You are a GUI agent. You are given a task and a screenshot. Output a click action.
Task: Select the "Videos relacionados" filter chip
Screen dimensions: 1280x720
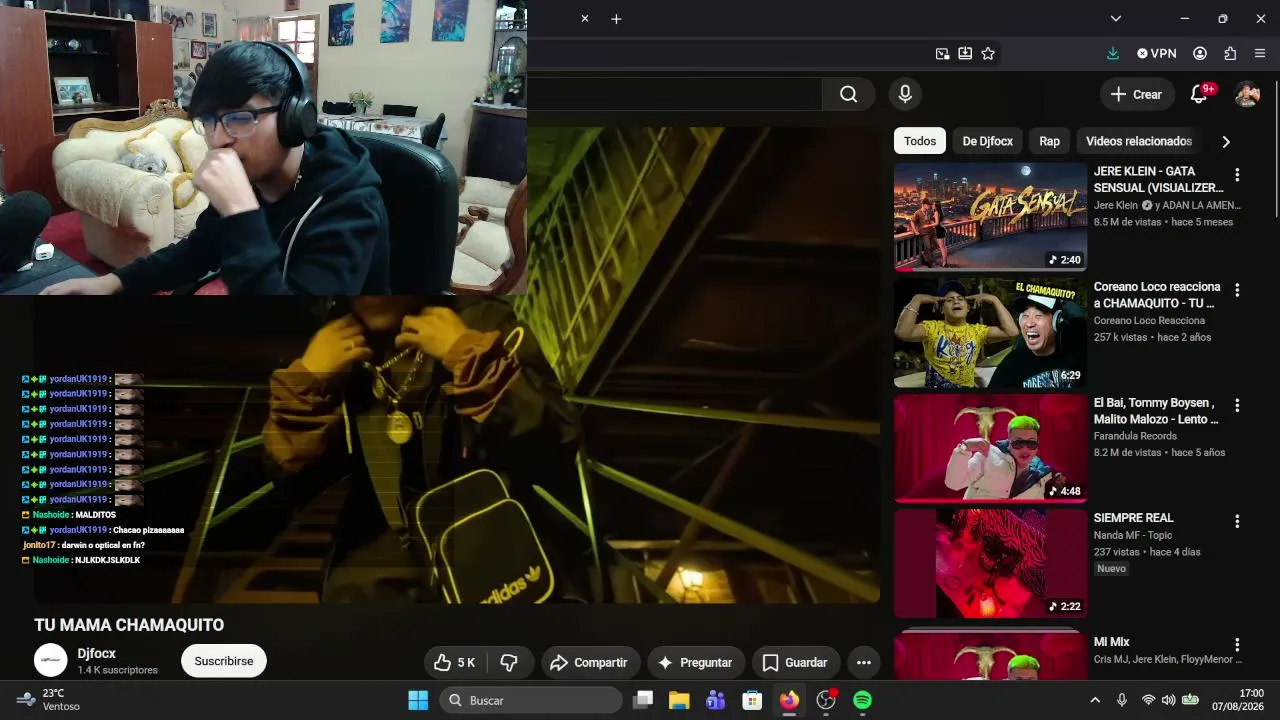(1139, 141)
